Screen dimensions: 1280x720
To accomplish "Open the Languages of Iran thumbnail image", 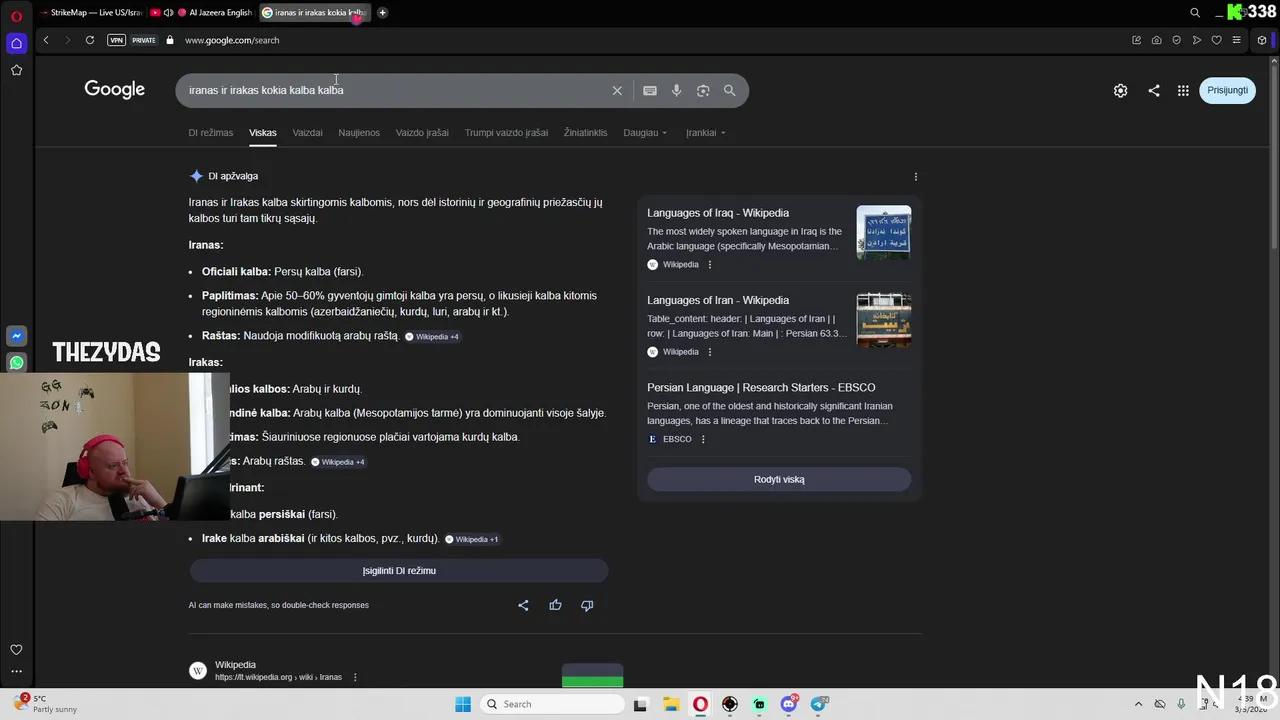I will (884, 320).
